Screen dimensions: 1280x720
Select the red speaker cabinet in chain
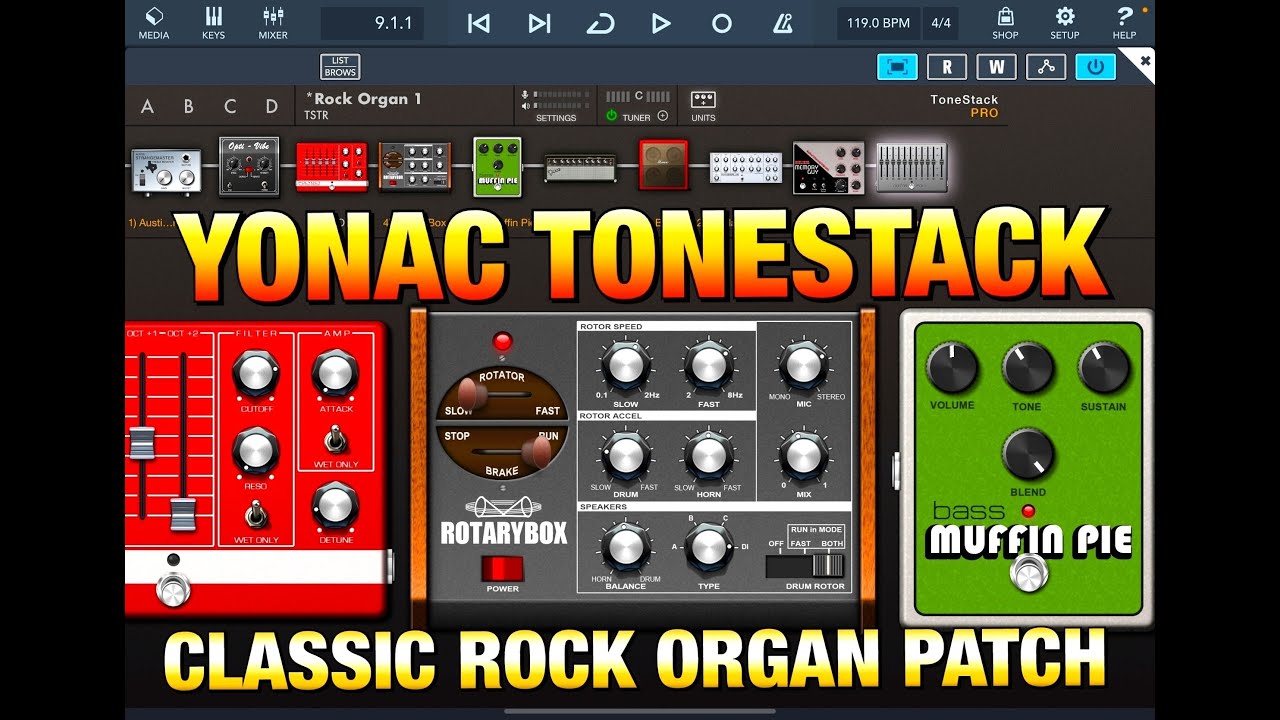pos(664,165)
